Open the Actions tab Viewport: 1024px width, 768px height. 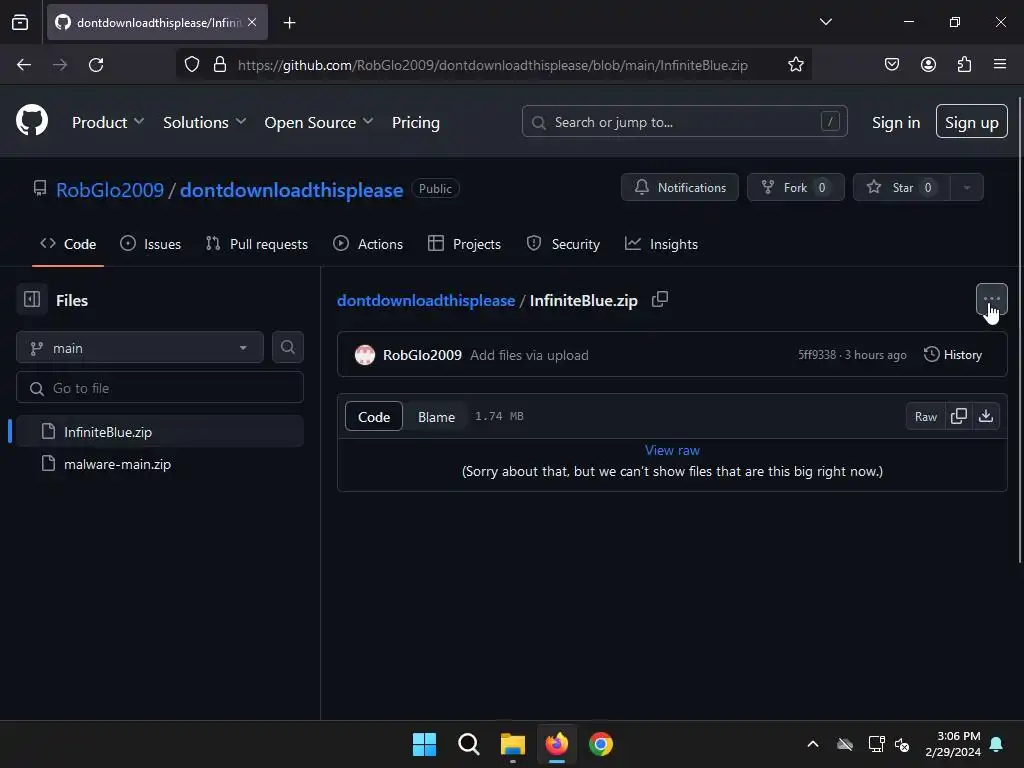(368, 244)
